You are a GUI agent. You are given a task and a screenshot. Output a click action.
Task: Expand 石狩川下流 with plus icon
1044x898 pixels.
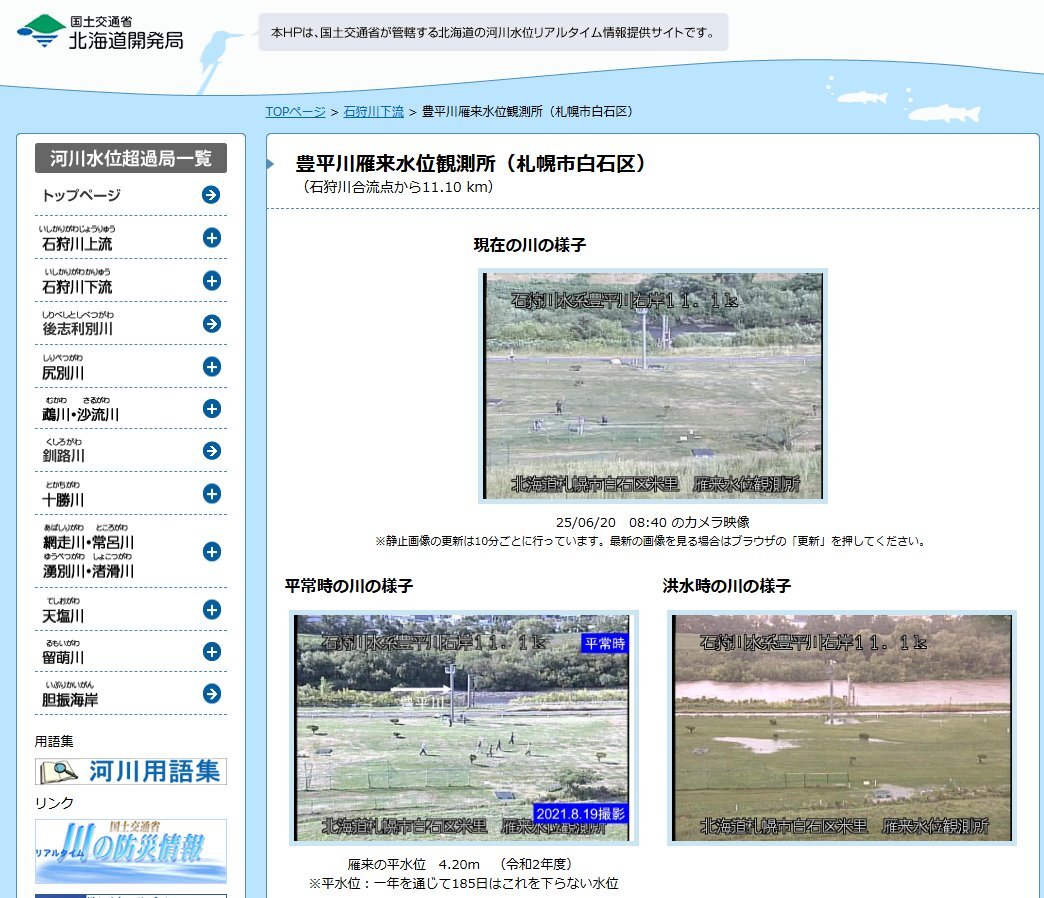point(211,281)
